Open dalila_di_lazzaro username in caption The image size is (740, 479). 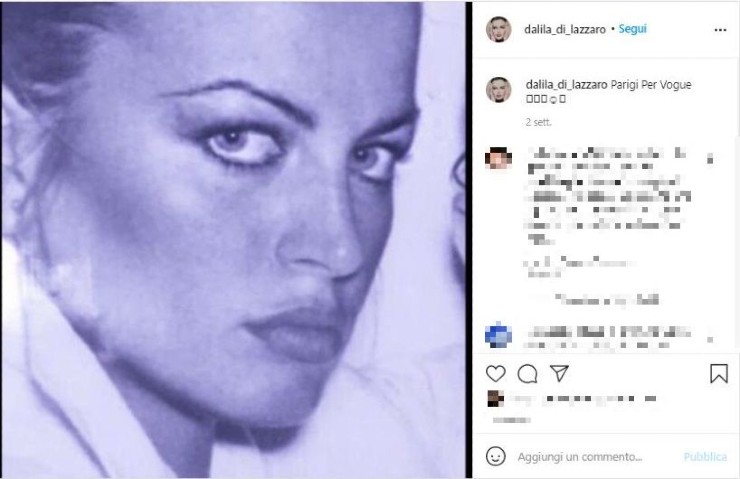[566, 85]
